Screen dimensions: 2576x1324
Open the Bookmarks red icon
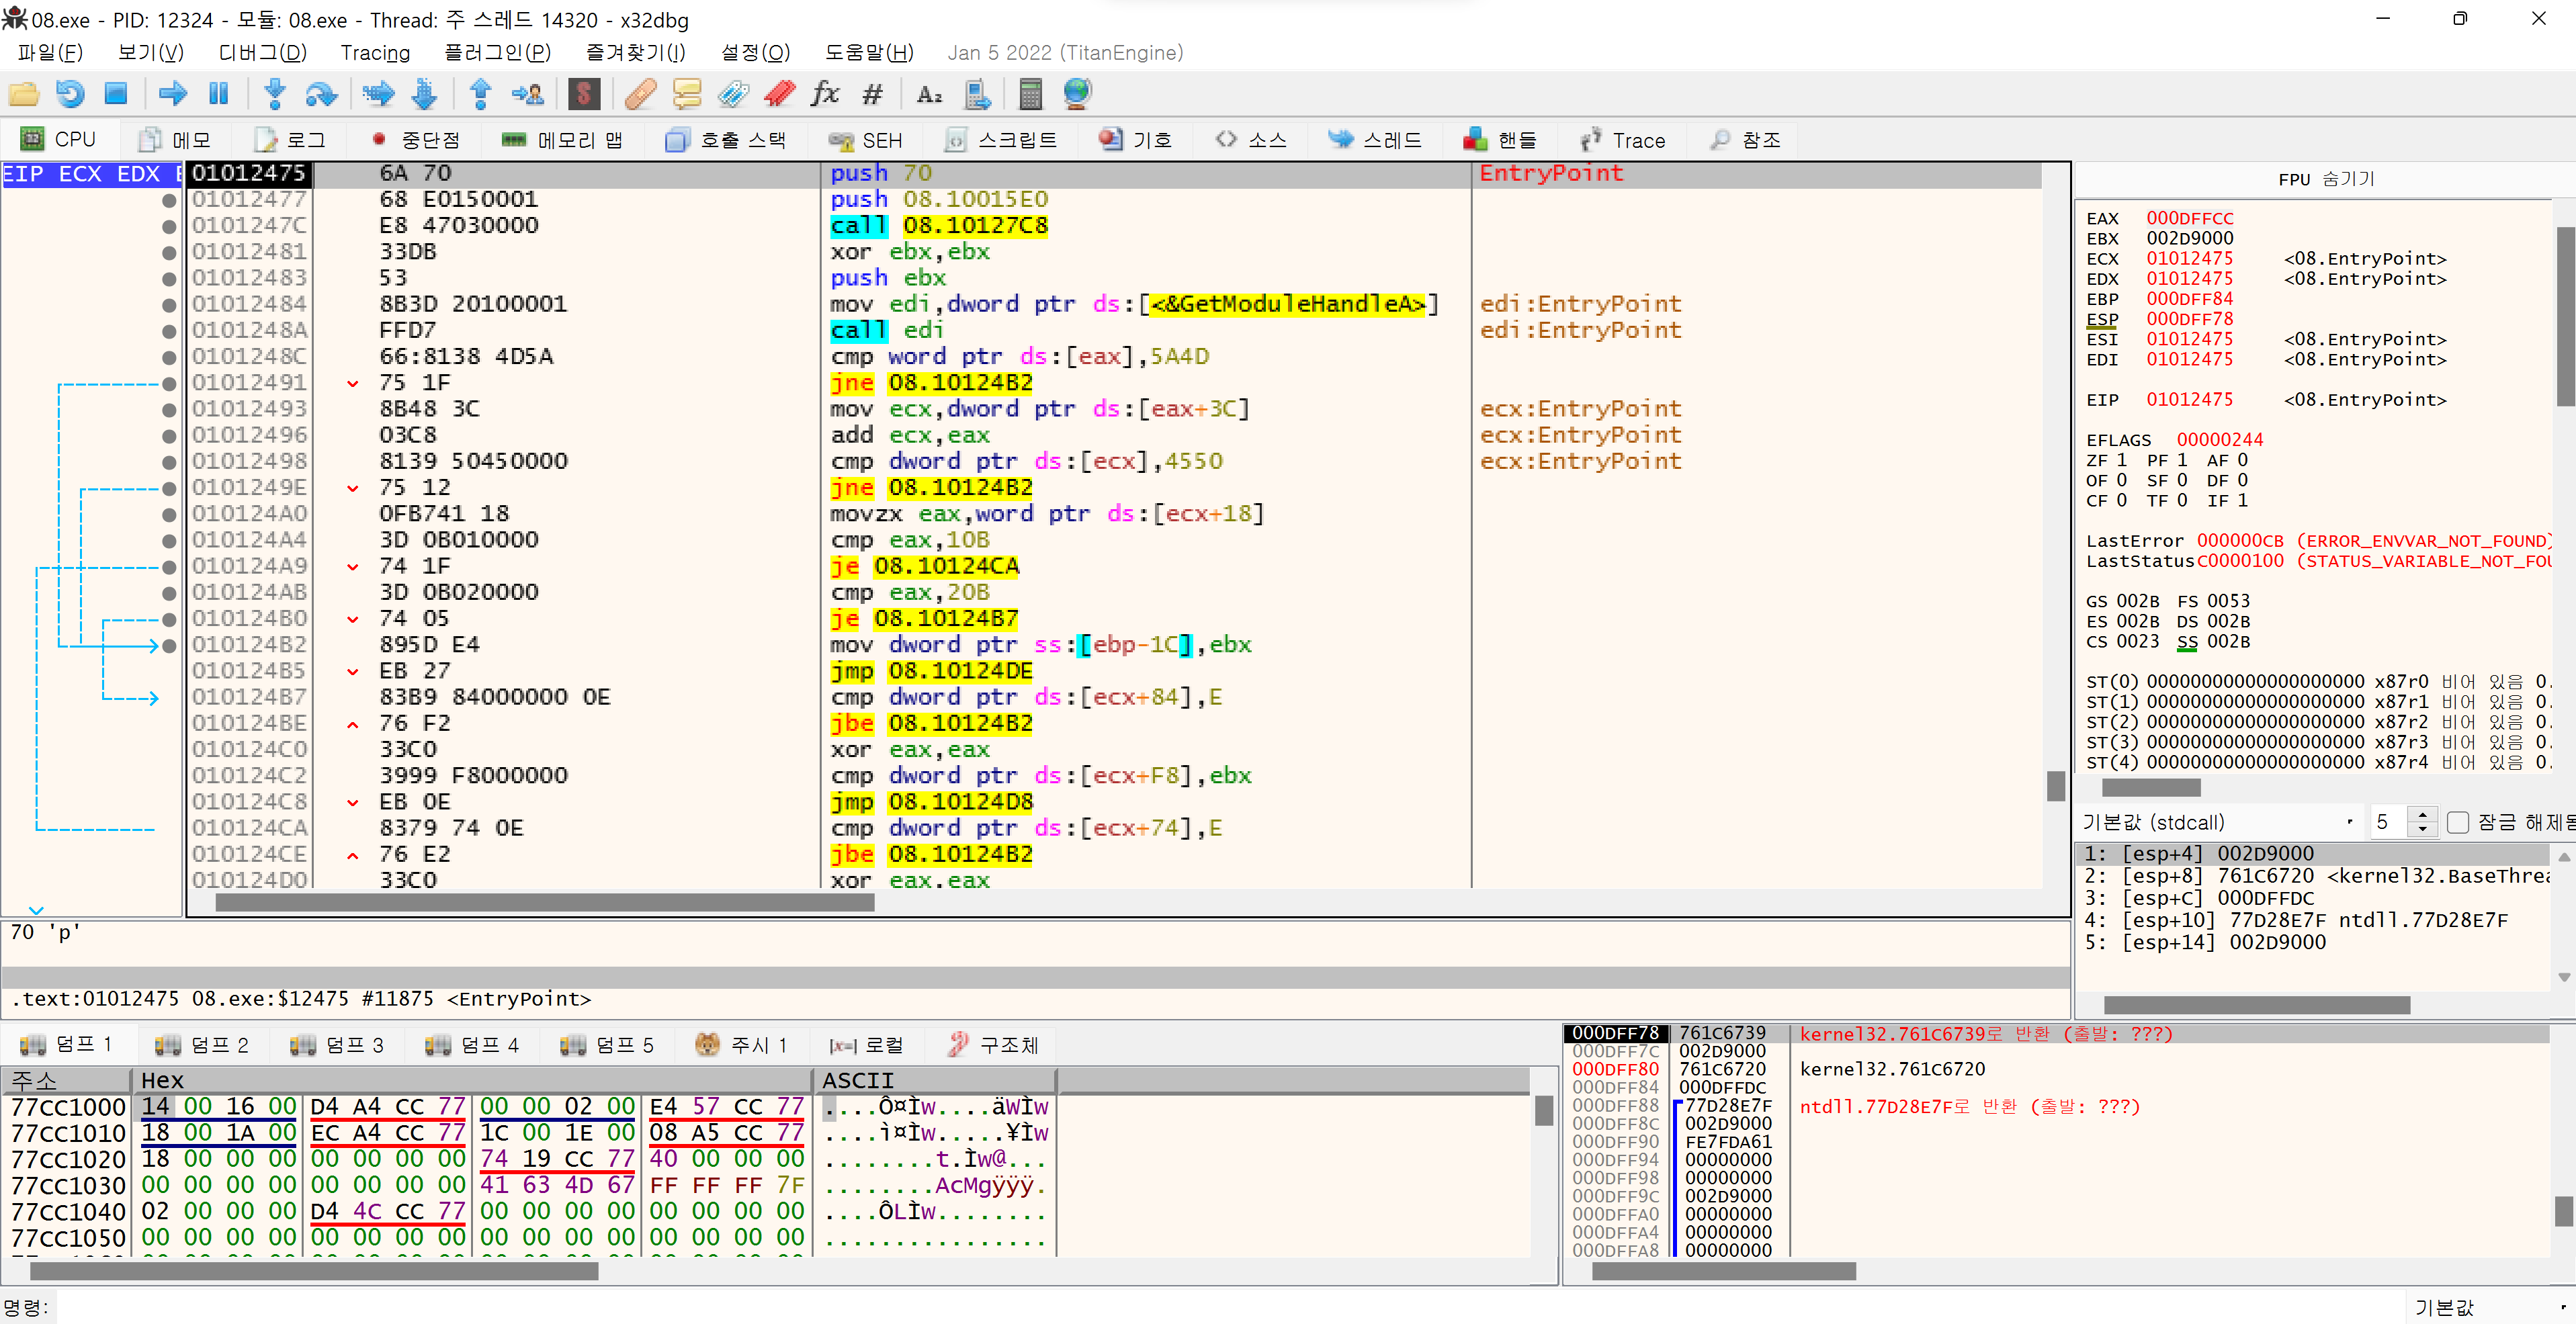(779, 94)
